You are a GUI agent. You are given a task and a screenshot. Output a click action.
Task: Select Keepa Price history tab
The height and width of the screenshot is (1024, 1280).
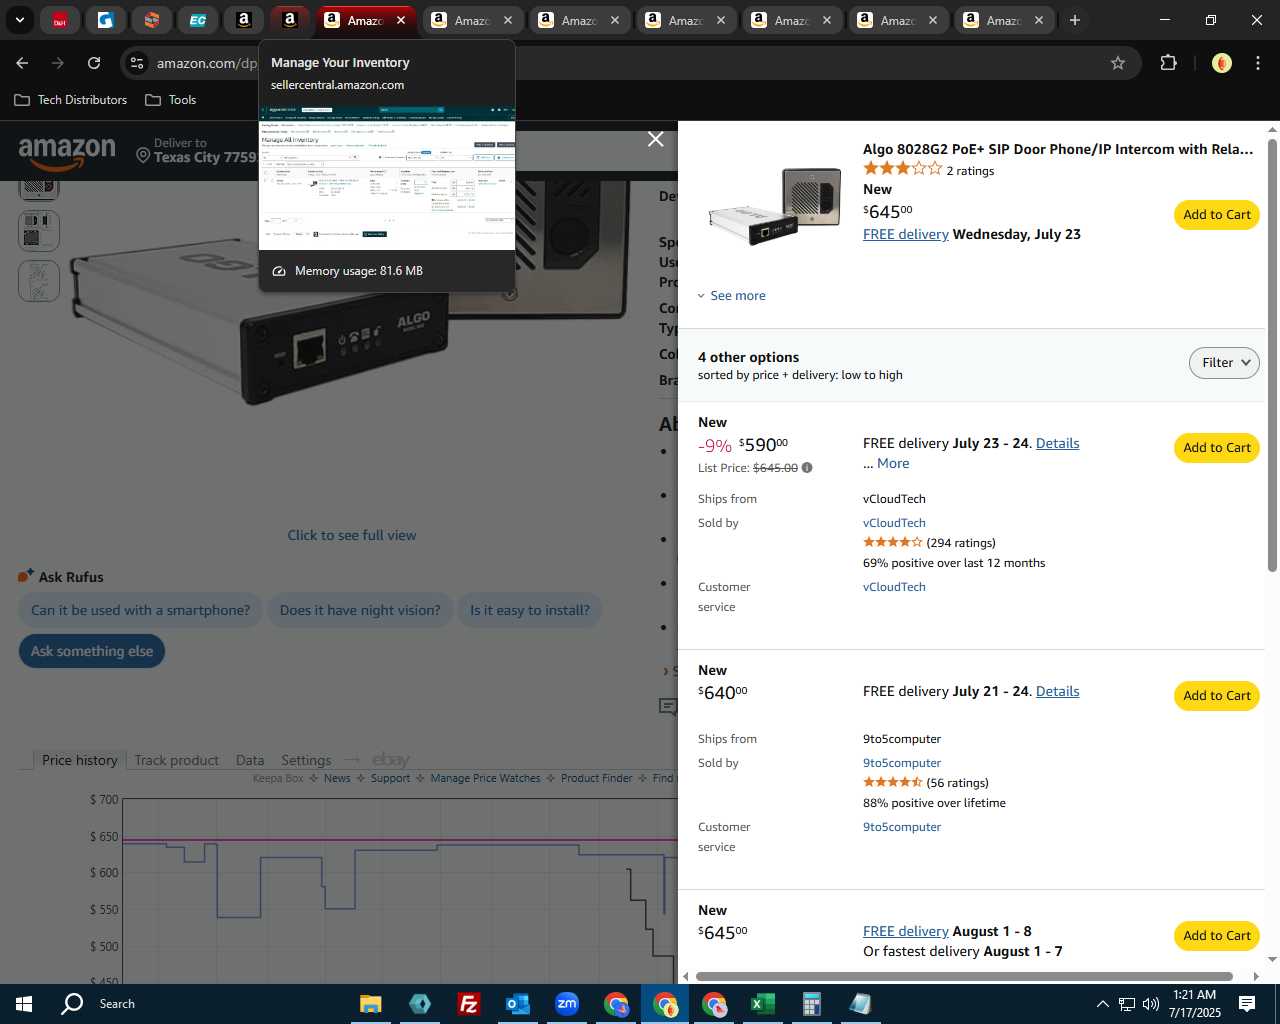tap(80, 760)
